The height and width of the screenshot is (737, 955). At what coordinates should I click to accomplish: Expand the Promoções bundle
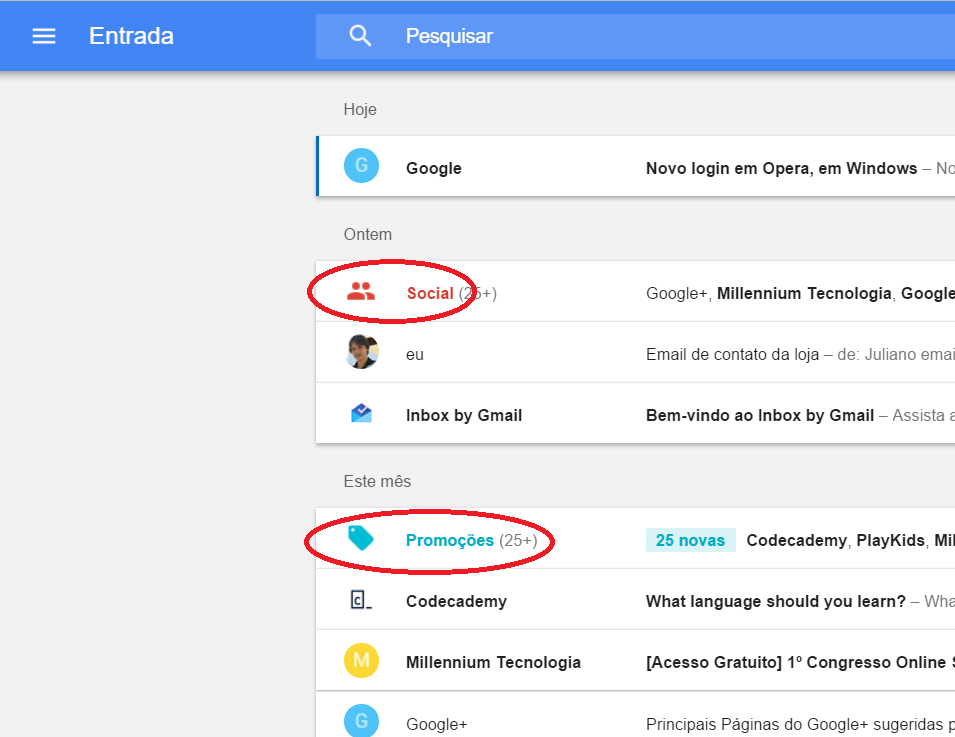[635, 538]
